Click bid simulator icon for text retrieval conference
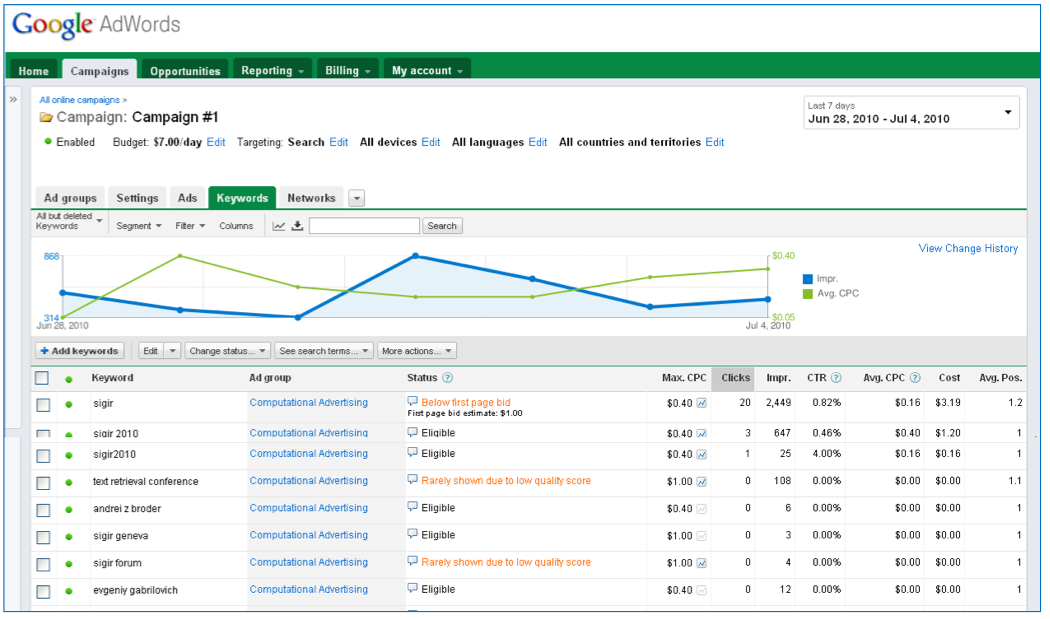The image size is (1050, 619). tap(701, 482)
